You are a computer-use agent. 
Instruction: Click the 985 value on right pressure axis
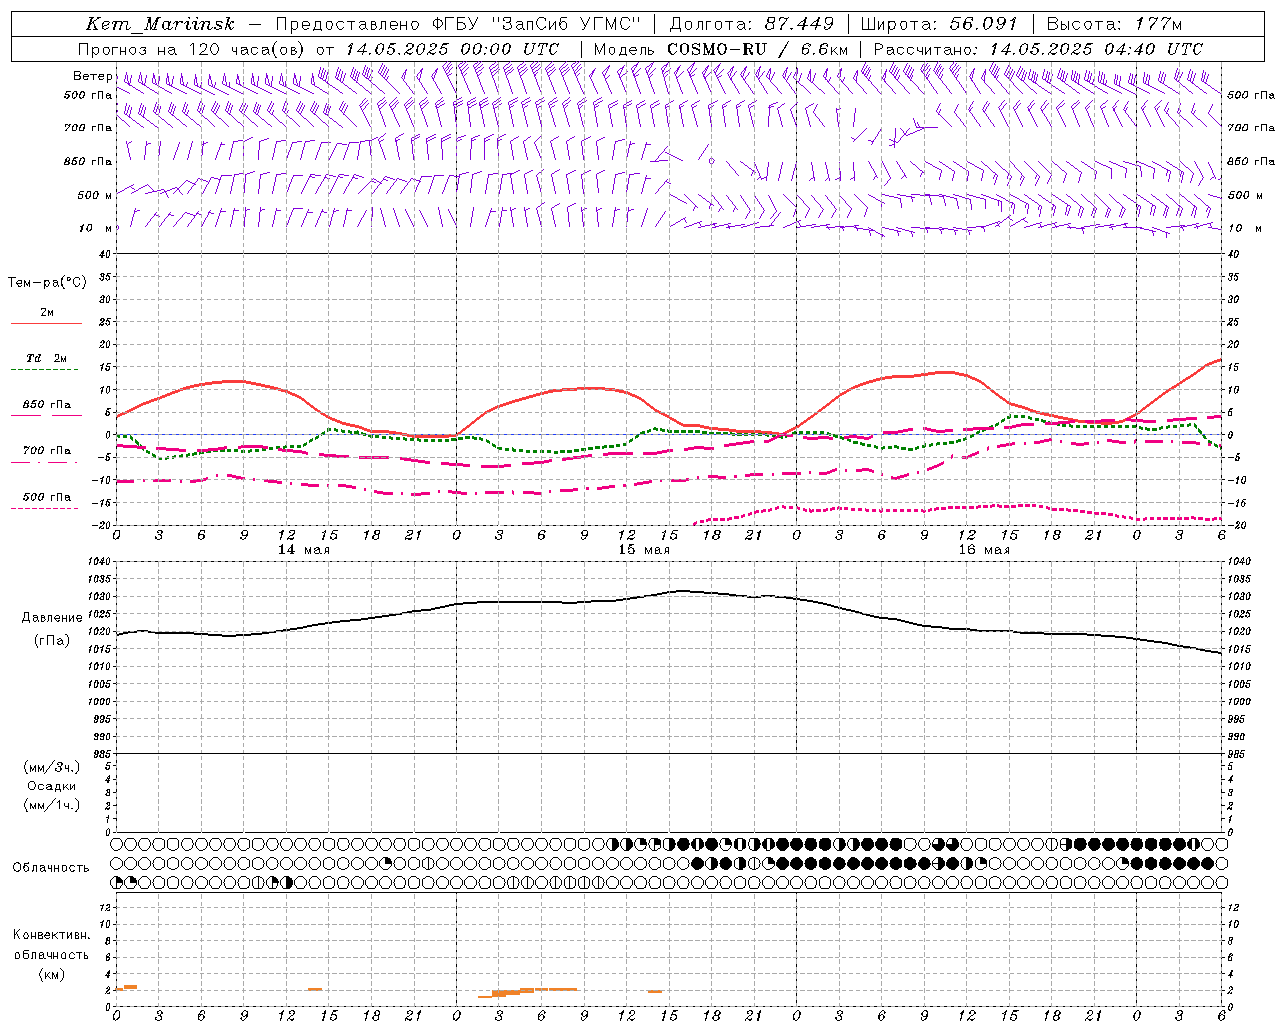[x=1238, y=754]
